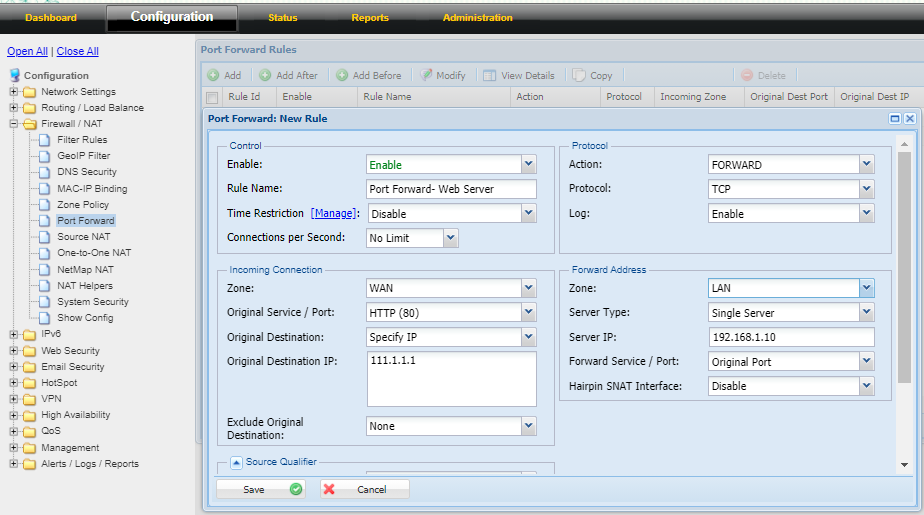Save the new port forward rule
Viewport: 924px width, 515px height.
tap(262, 490)
